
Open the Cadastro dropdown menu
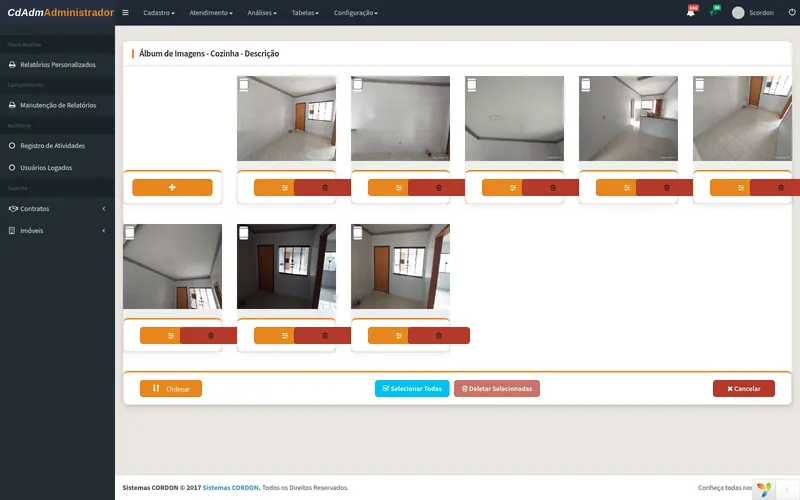(159, 13)
